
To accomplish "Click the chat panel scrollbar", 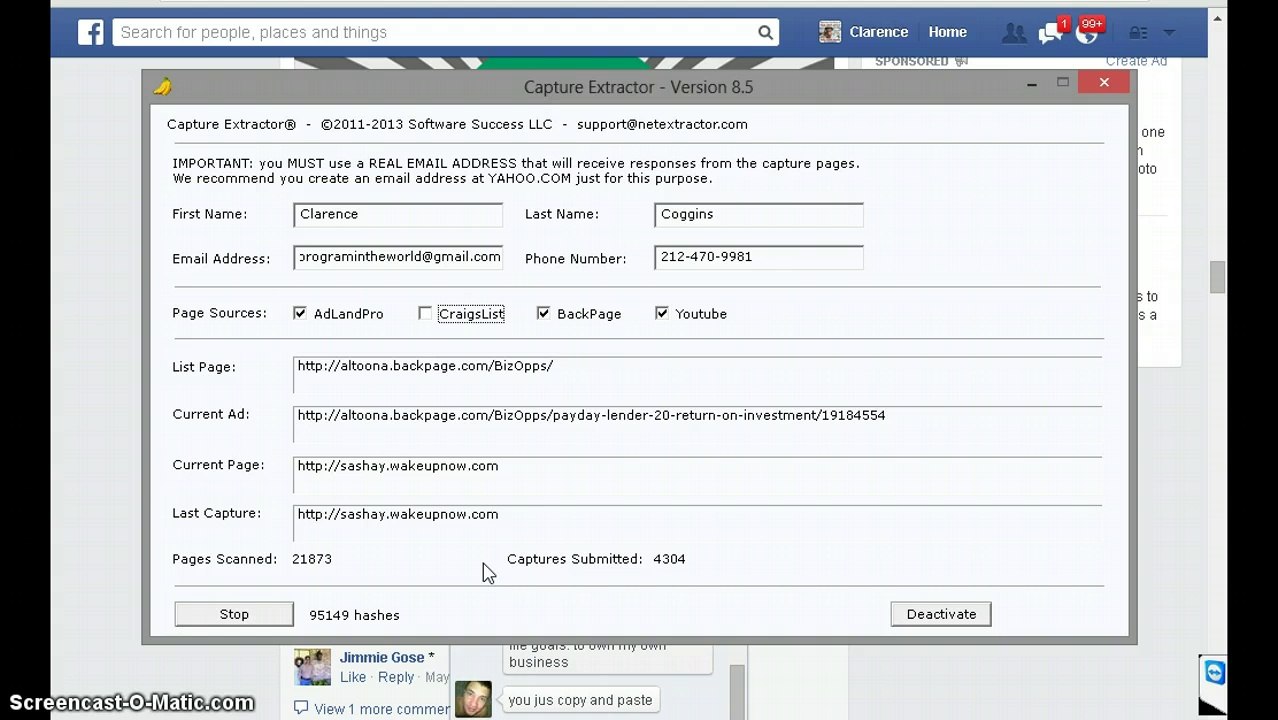I will 737,692.
